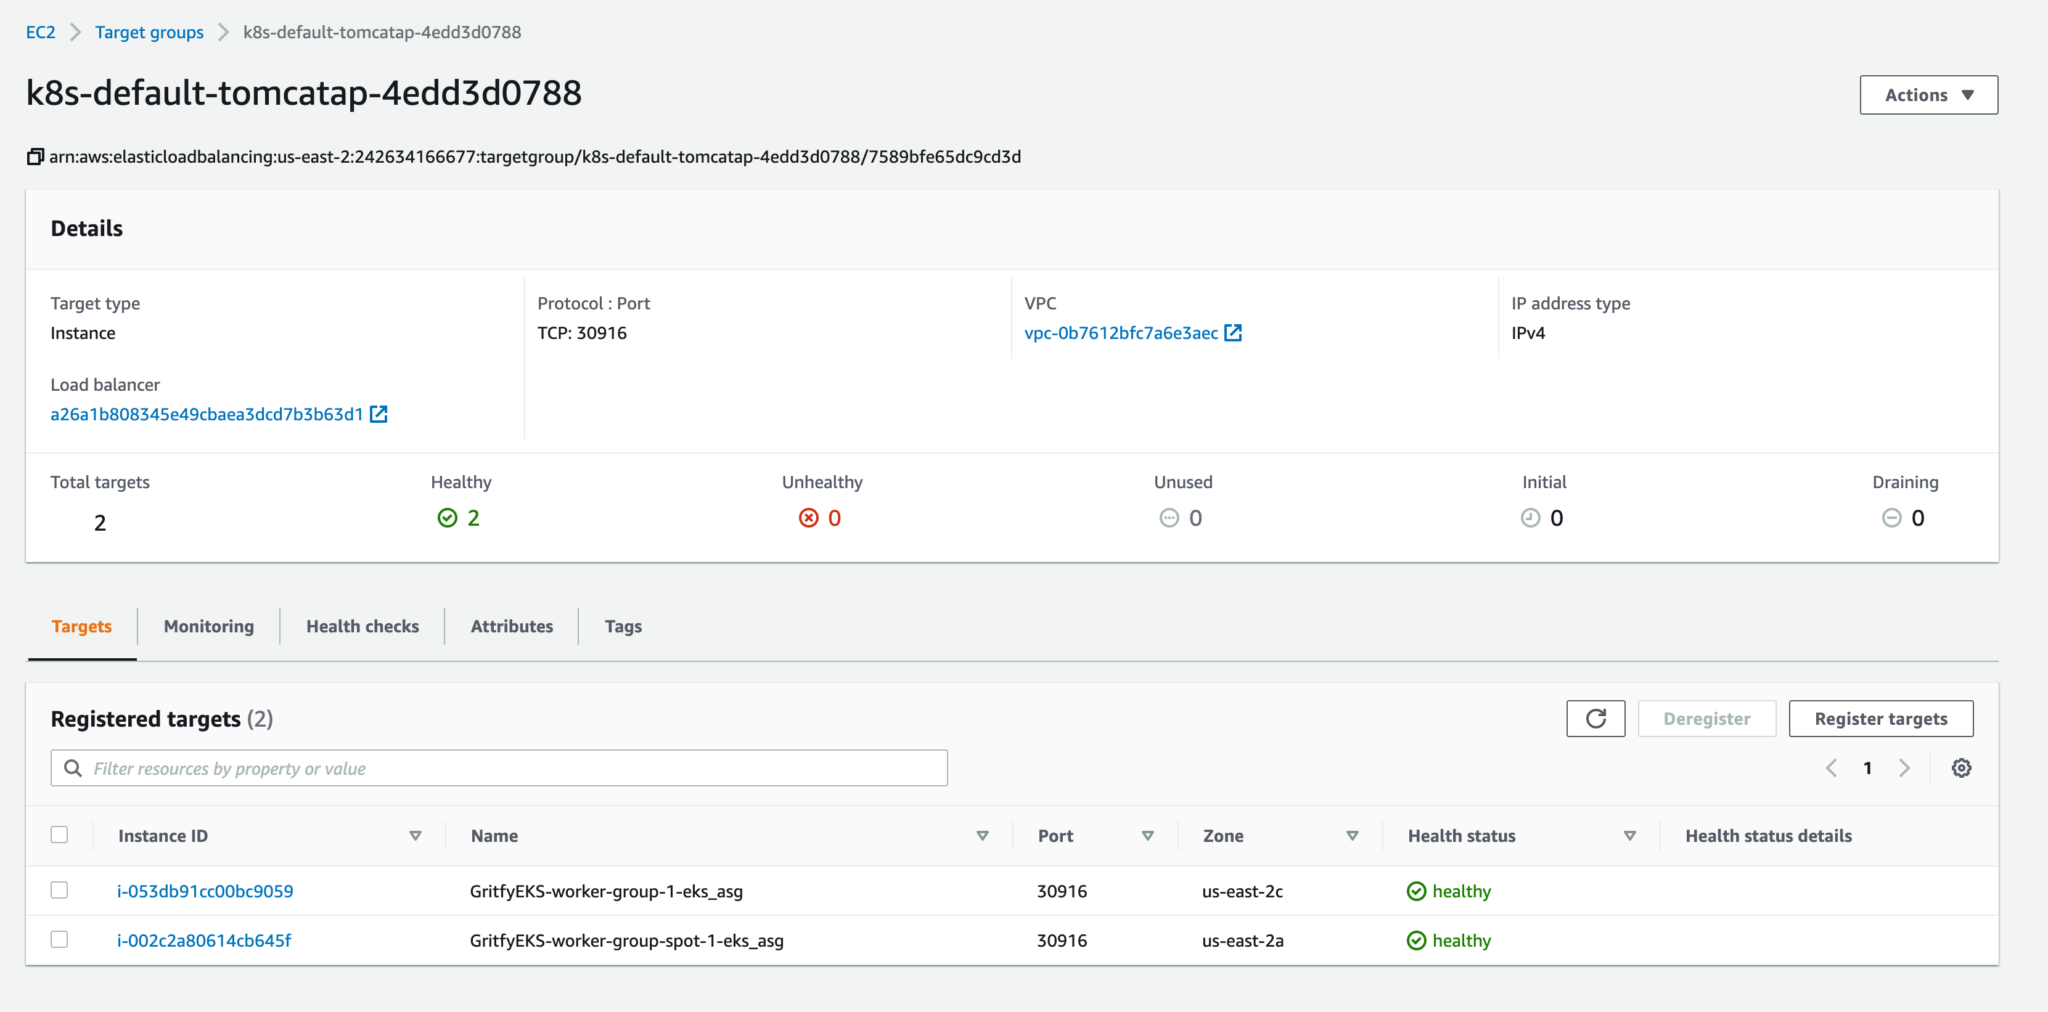Go to previous page of targets

tap(1830, 768)
